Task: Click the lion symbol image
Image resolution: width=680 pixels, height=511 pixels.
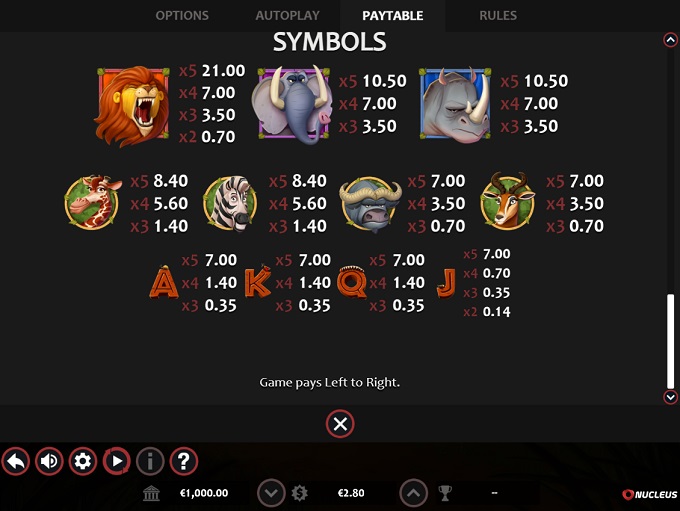Action: pos(132,106)
